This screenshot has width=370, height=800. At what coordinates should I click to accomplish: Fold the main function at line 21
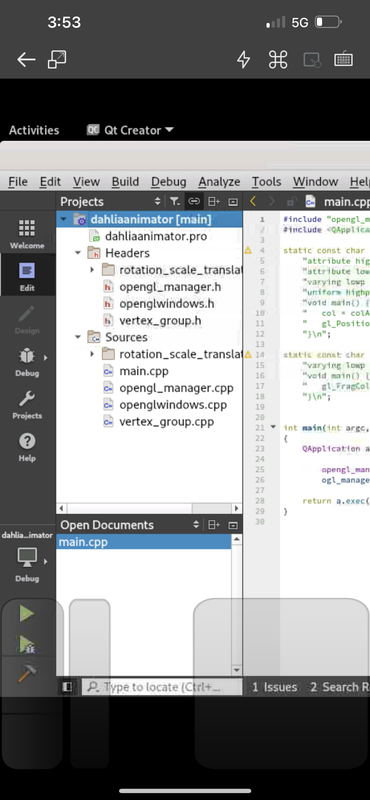pyautogui.click(x=273, y=427)
